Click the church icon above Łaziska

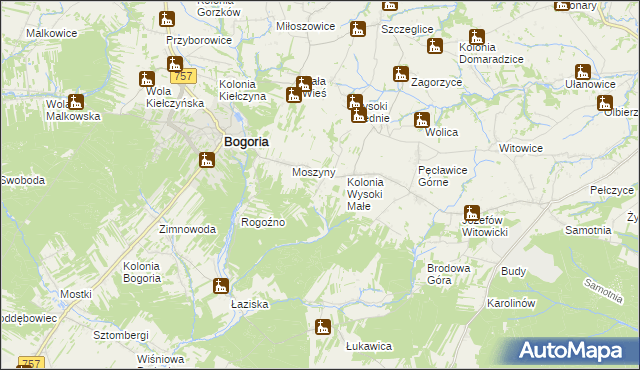point(221,286)
